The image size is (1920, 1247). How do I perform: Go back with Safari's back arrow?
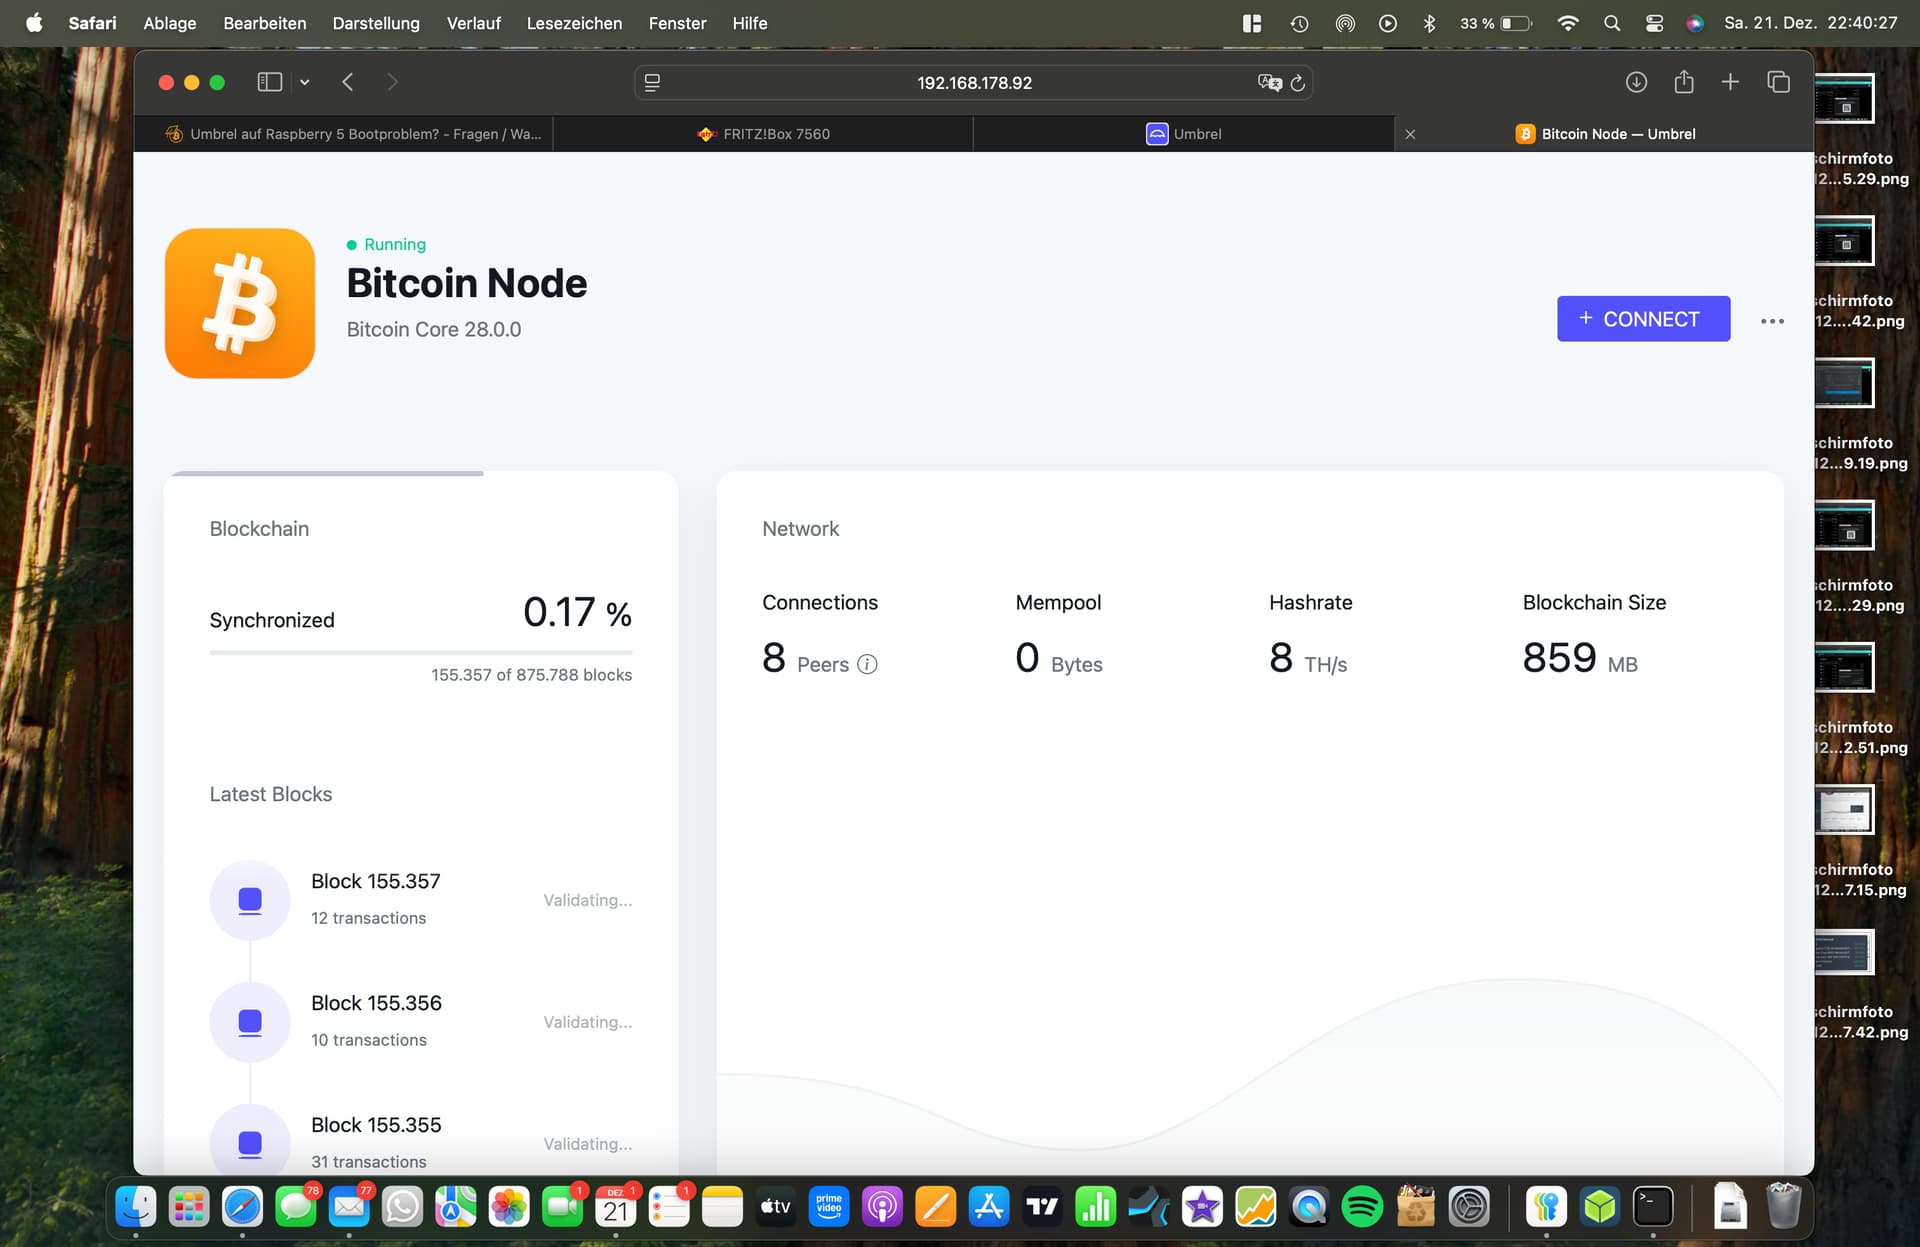point(348,82)
